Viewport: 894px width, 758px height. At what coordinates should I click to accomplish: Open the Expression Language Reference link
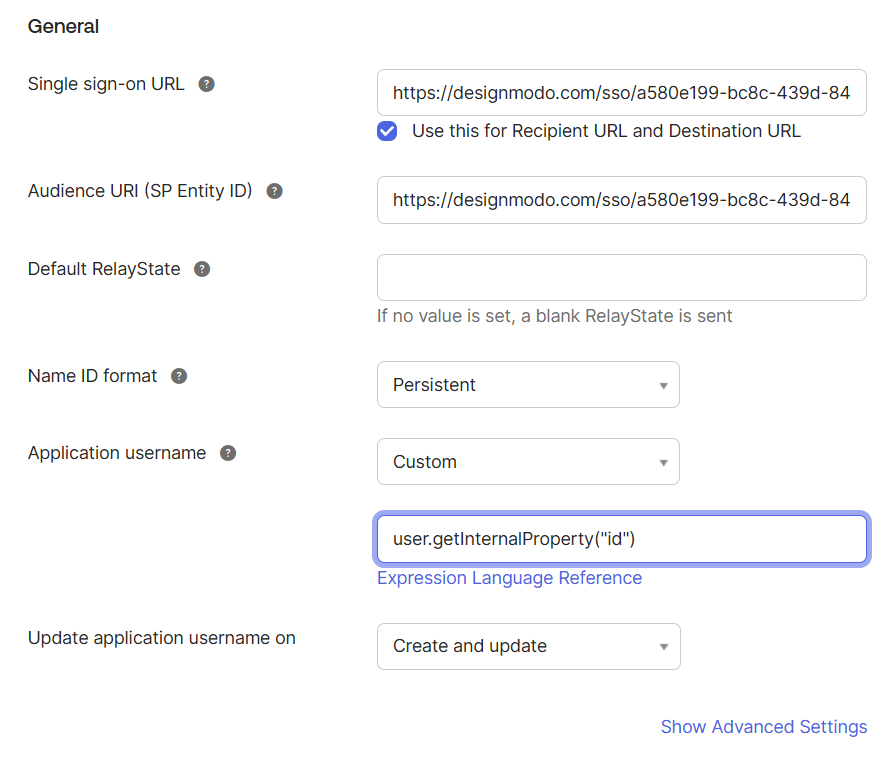[x=509, y=578]
